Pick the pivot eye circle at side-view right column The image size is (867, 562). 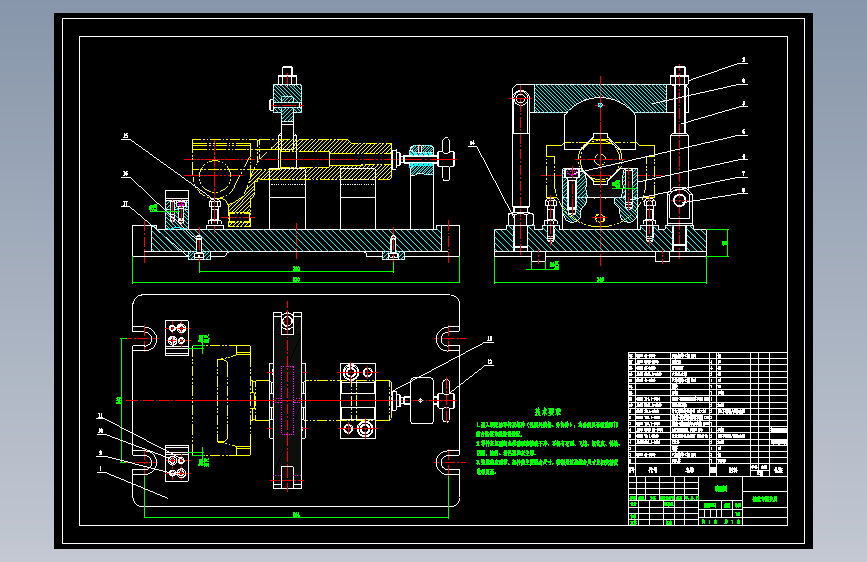(x=680, y=200)
